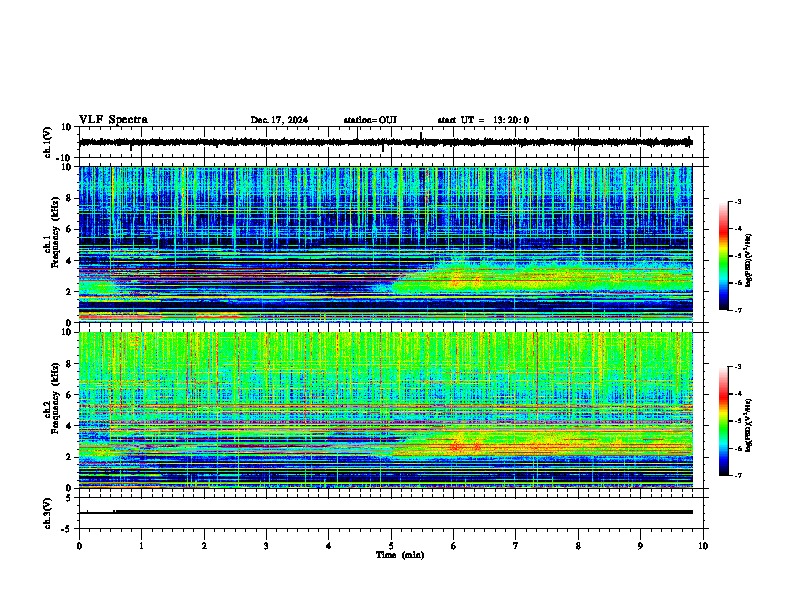The width and height of the screenshot is (792, 612).
Task: Click the ch.2 "Frequency (kHz)" axis label
Action: tap(56, 397)
